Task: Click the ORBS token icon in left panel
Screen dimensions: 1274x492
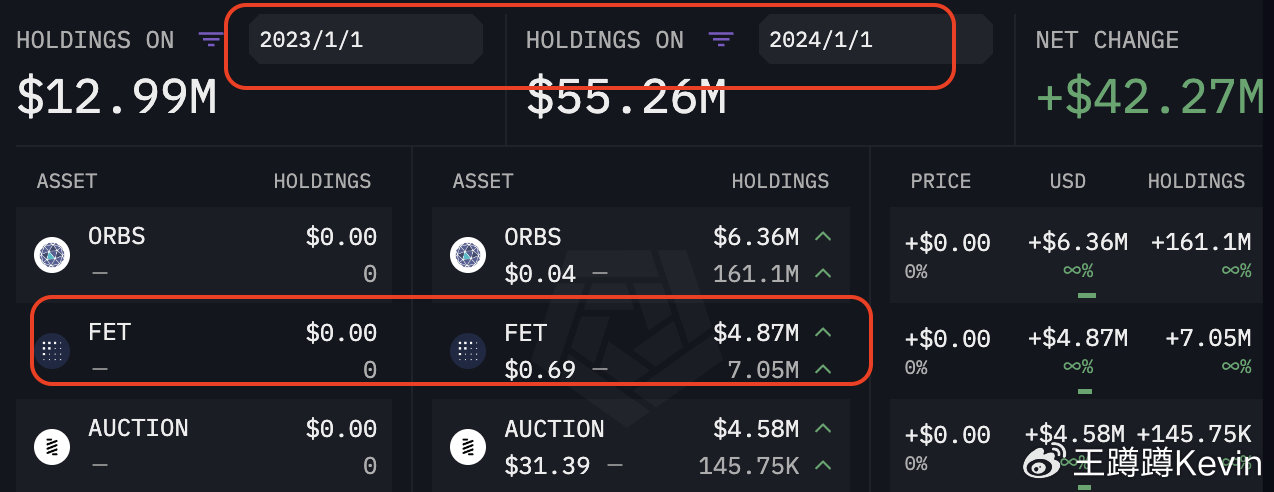Action: pos(51,255)
